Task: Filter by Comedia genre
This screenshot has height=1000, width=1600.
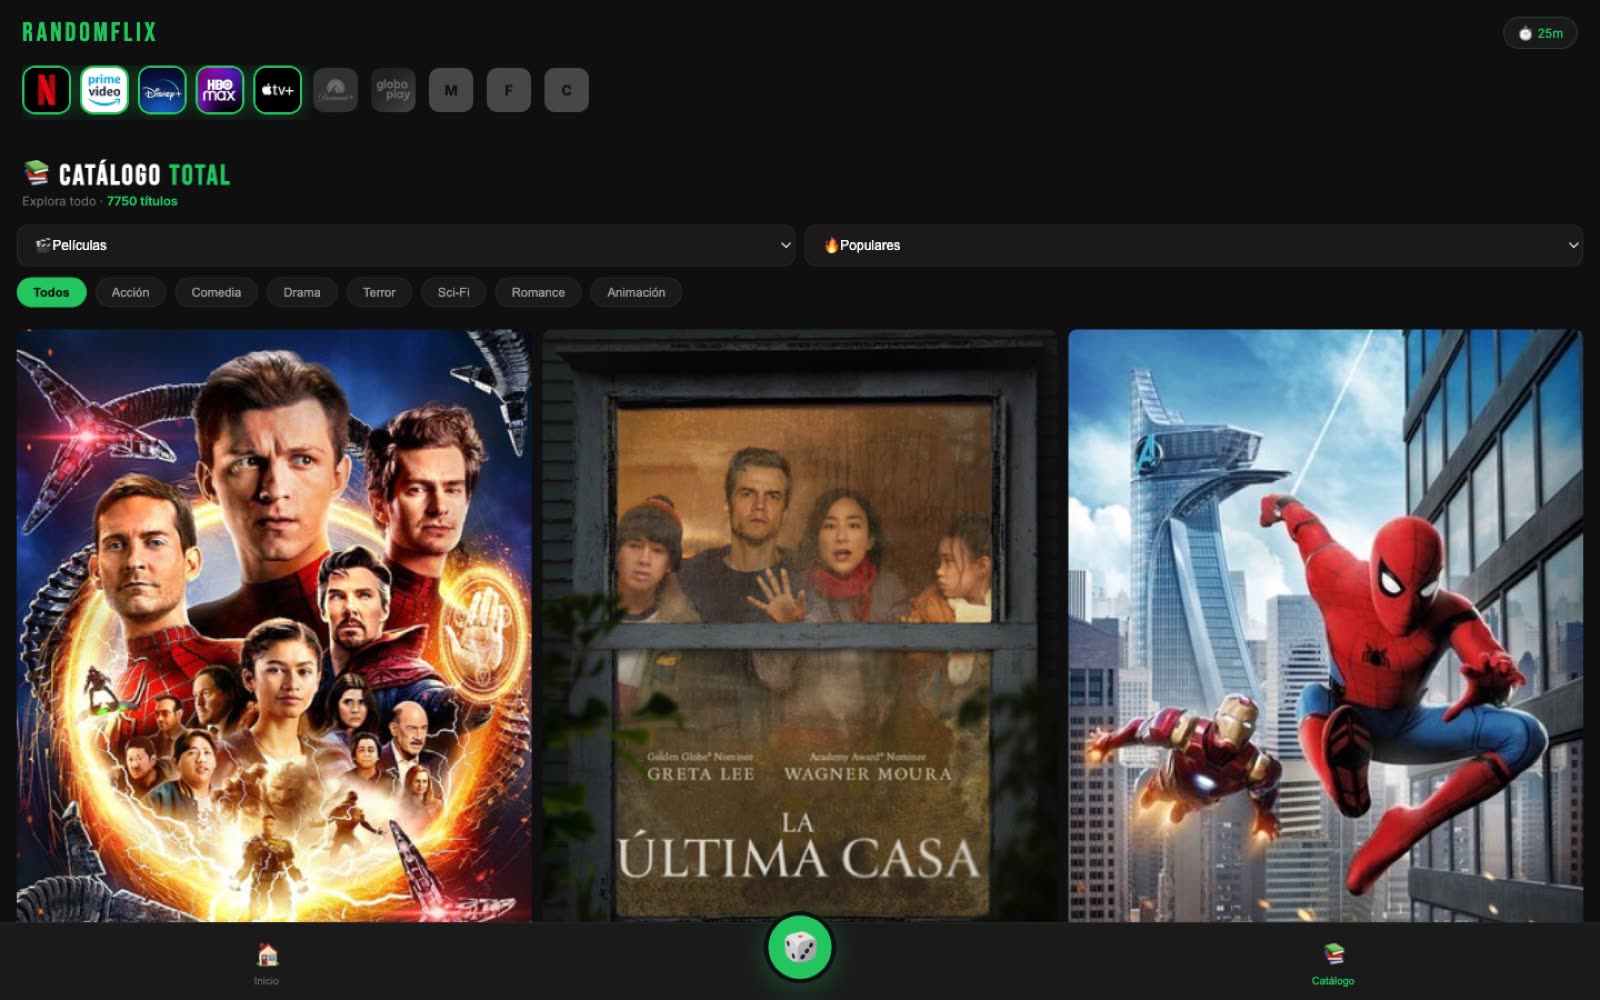Action: tap(216, 292)
